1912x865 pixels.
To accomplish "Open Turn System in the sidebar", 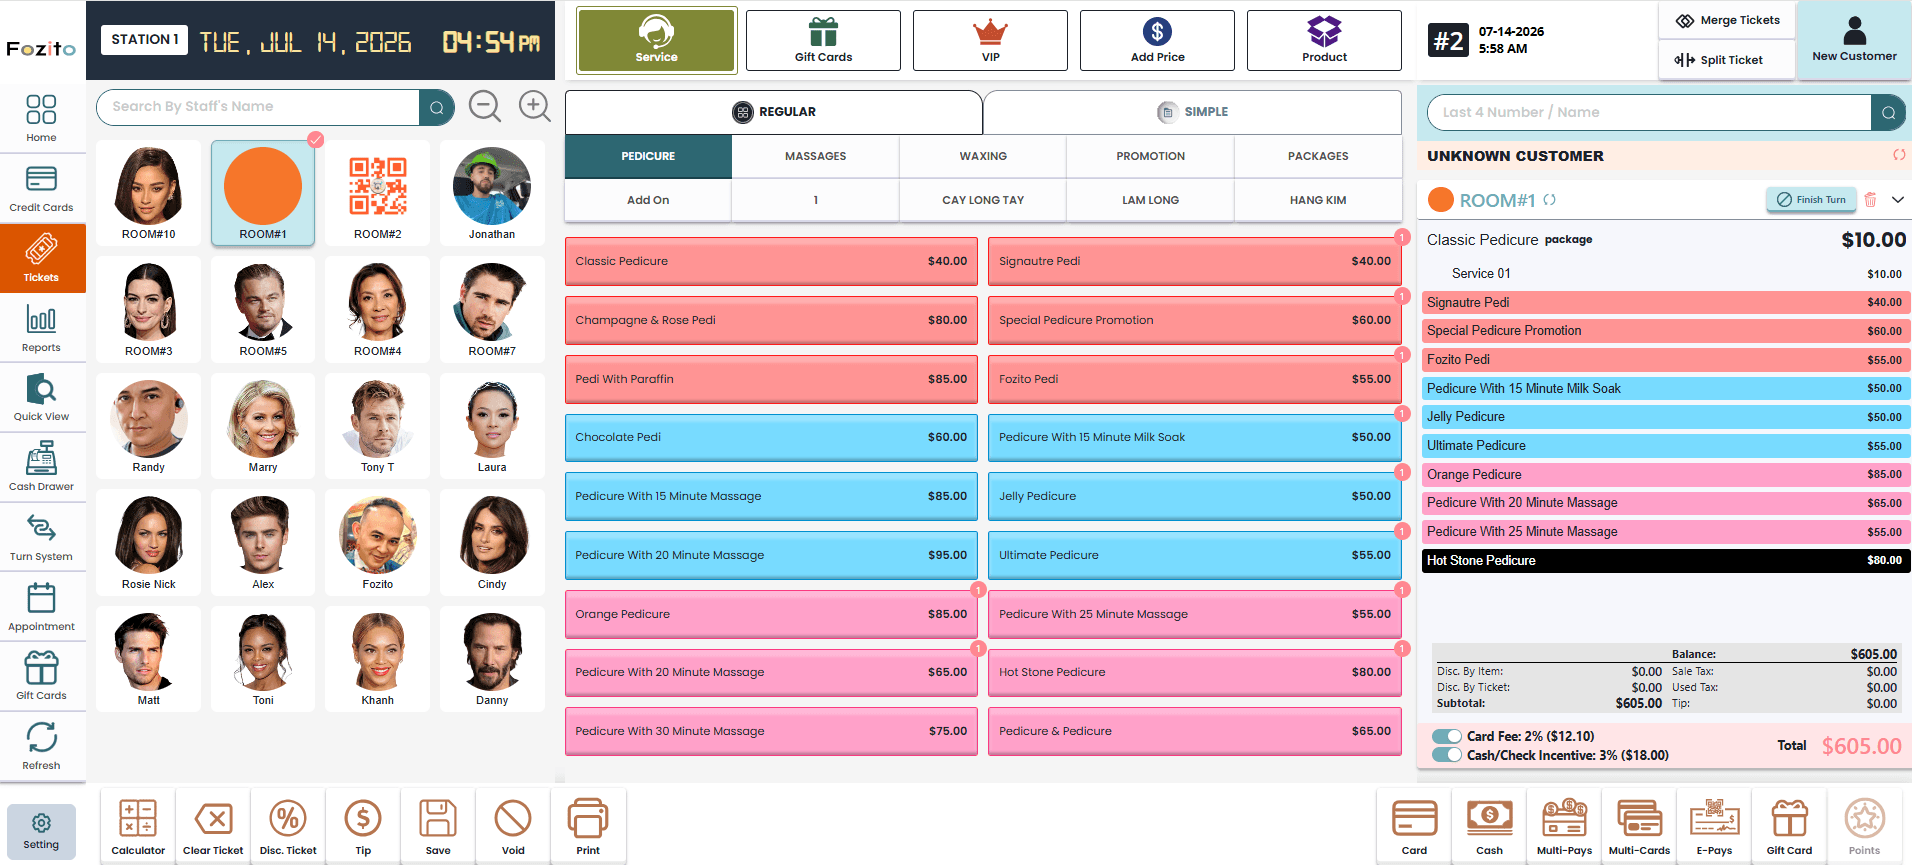I will tap(41, 537).
